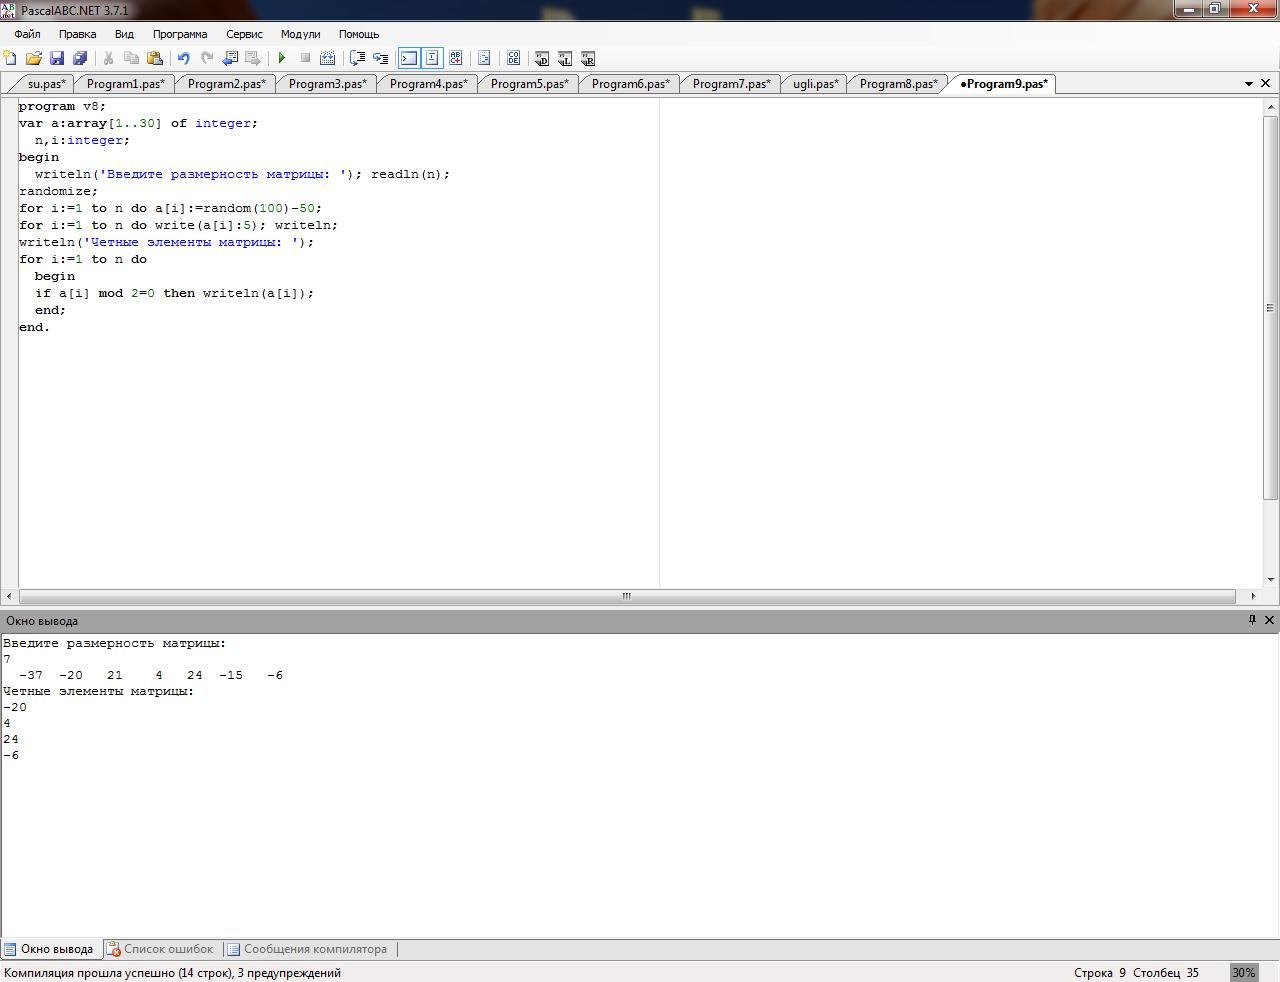The height and width of the screenshot is (982, 1280).
Task: Run the program with the green arrow
Action: [x=282, y=59]
